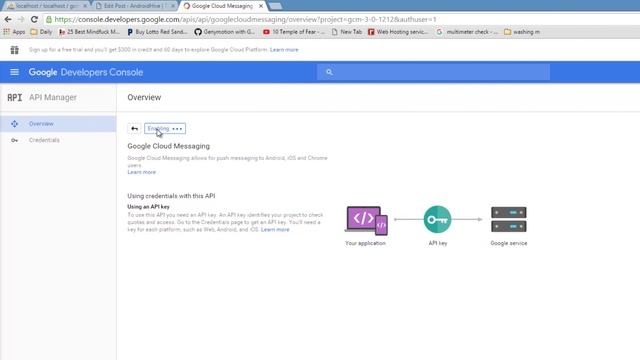Click the API key circle icon

coord(438,219)
